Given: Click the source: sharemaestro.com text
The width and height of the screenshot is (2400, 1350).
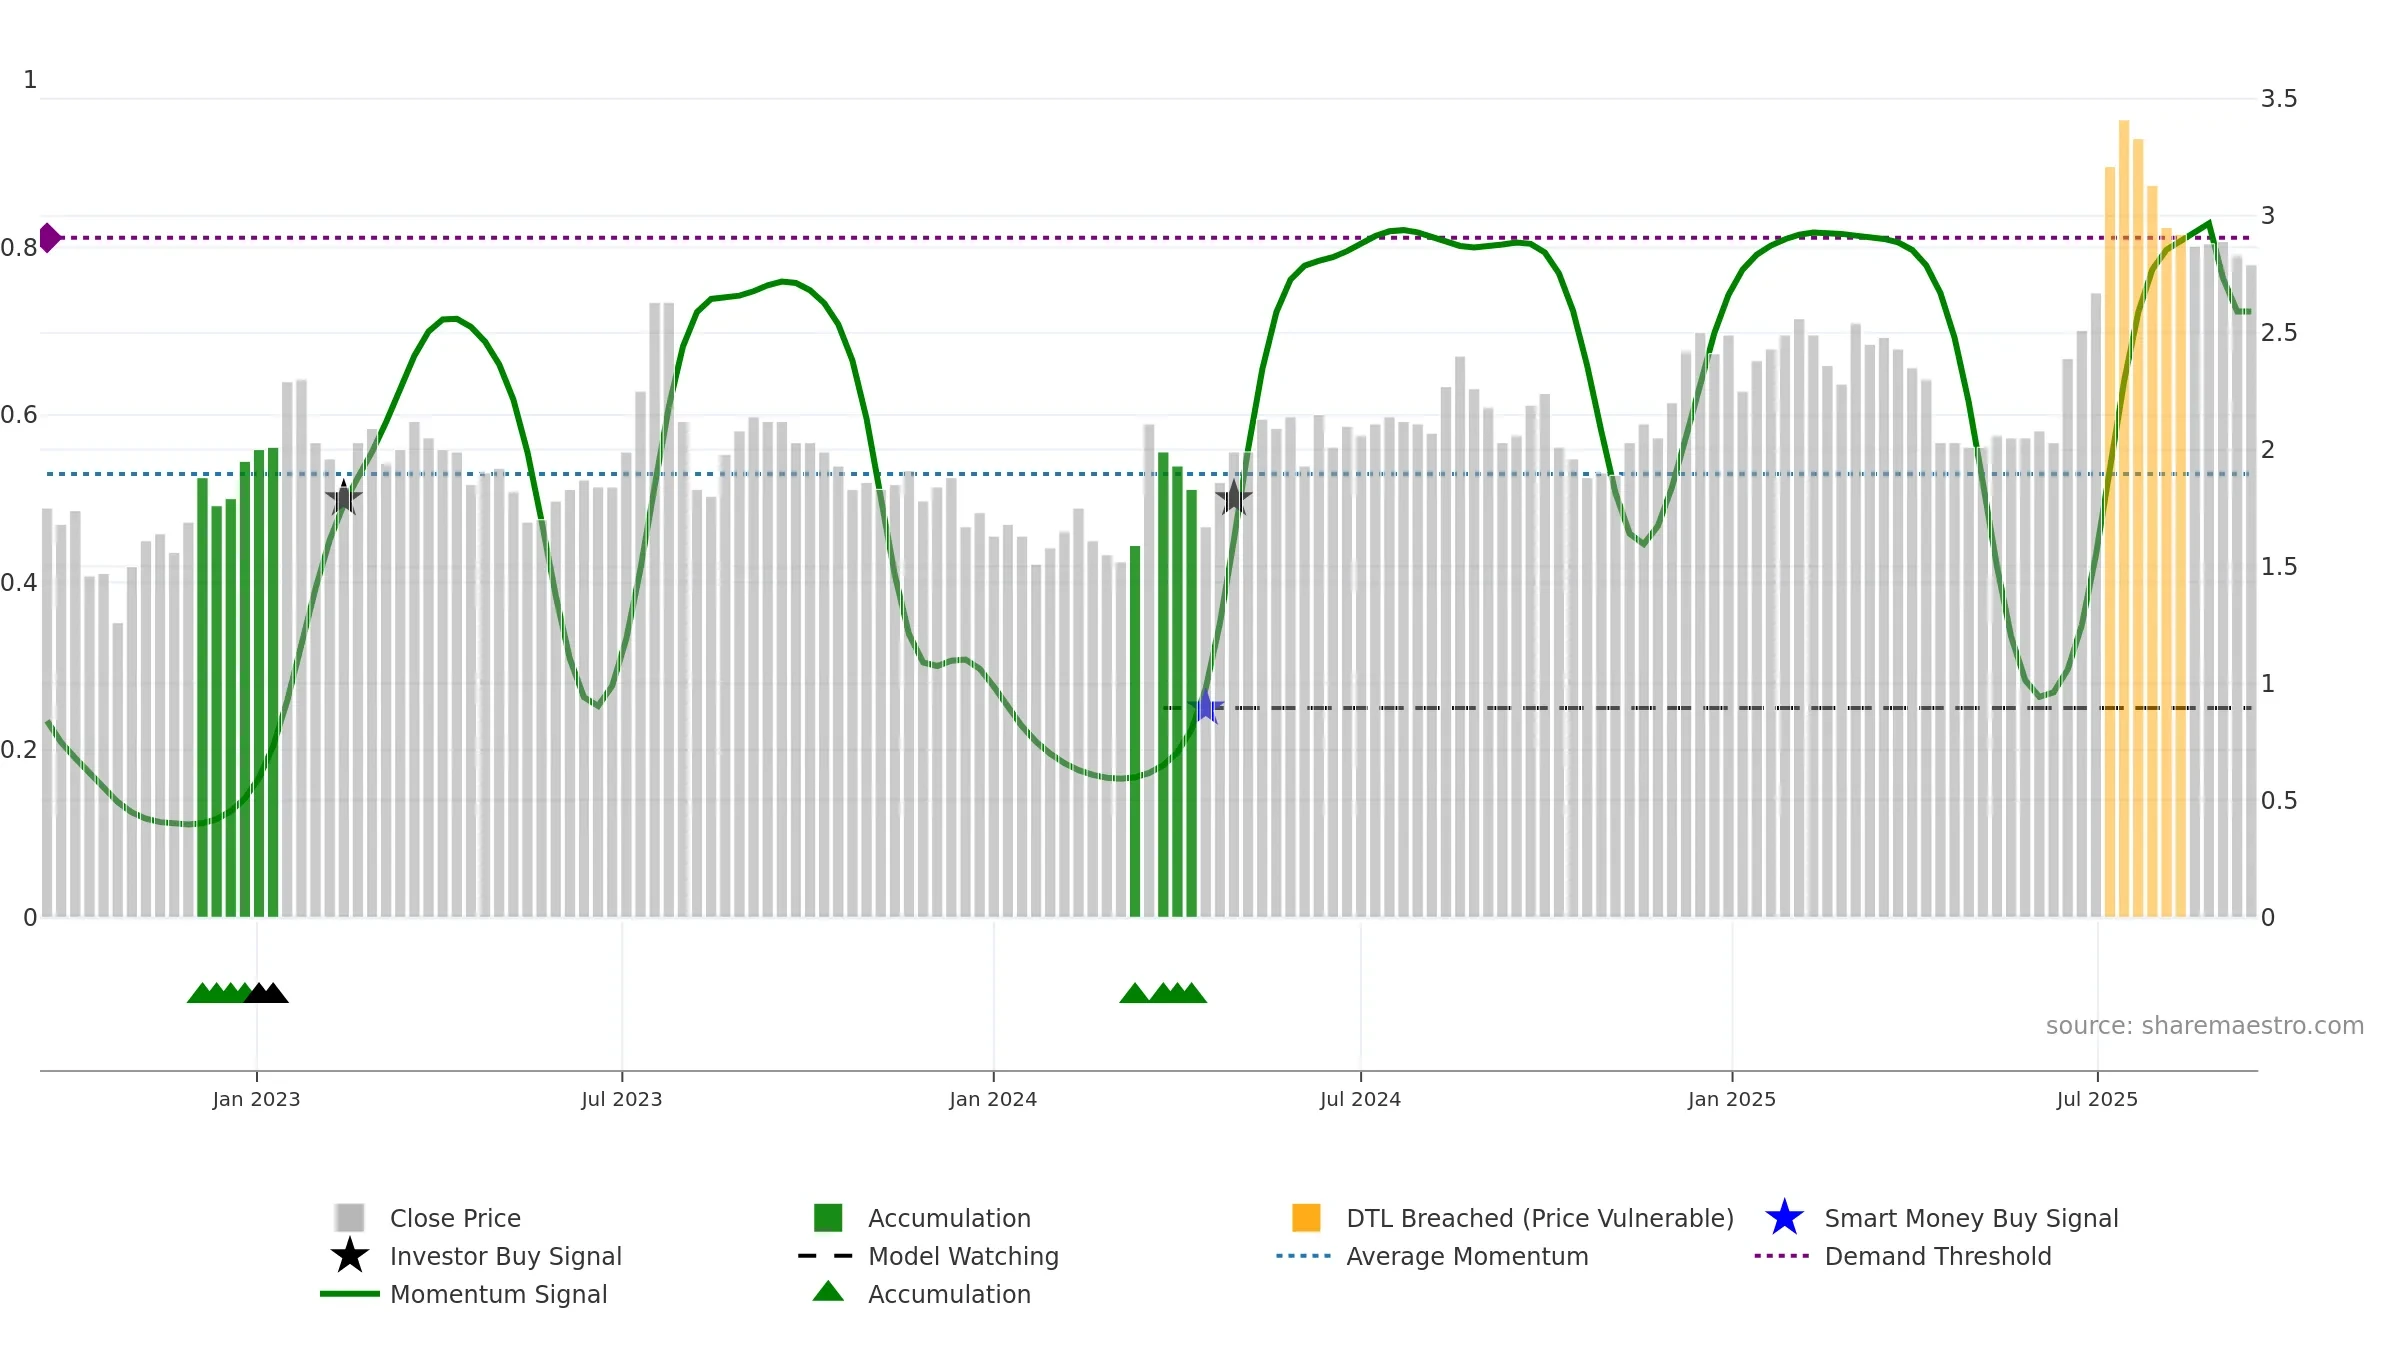Looking at the screenshot, I should tap(2205, 1026).
